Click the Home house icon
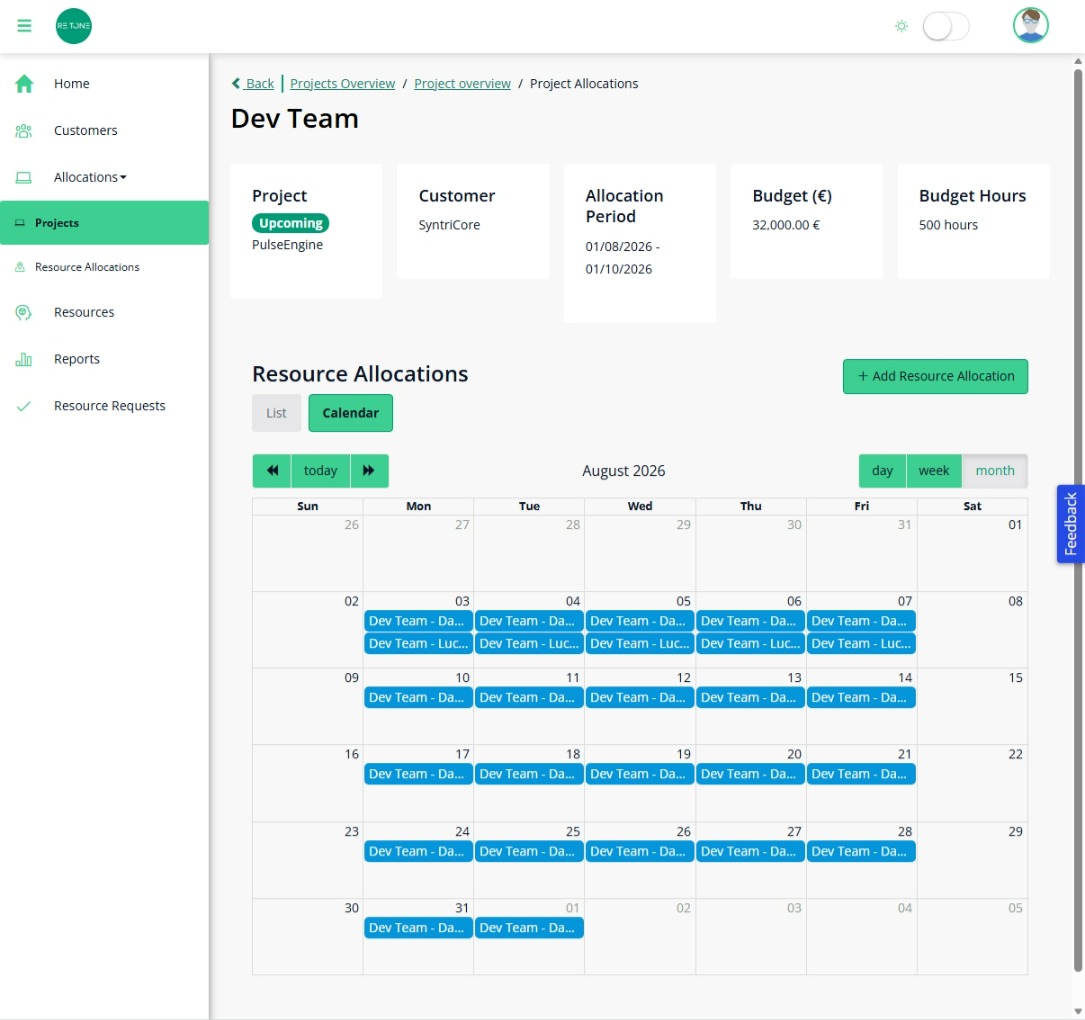 pyautogui.click(x=24, y=84)
